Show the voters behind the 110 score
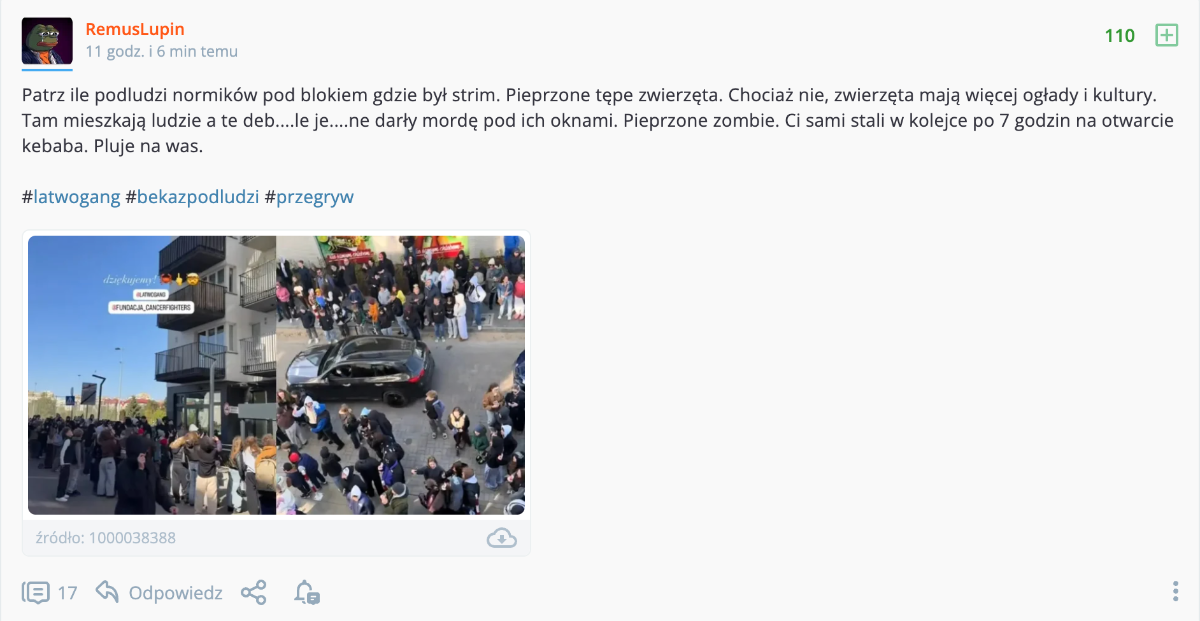 pyautogui.click(x=1120, y=36)
